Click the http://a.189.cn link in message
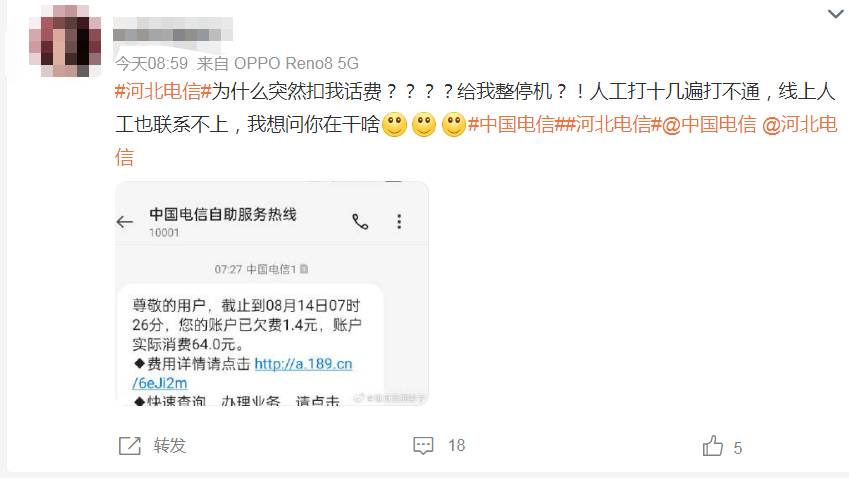Viewport: 849px width, 478px height. click(x=303, y=364)
